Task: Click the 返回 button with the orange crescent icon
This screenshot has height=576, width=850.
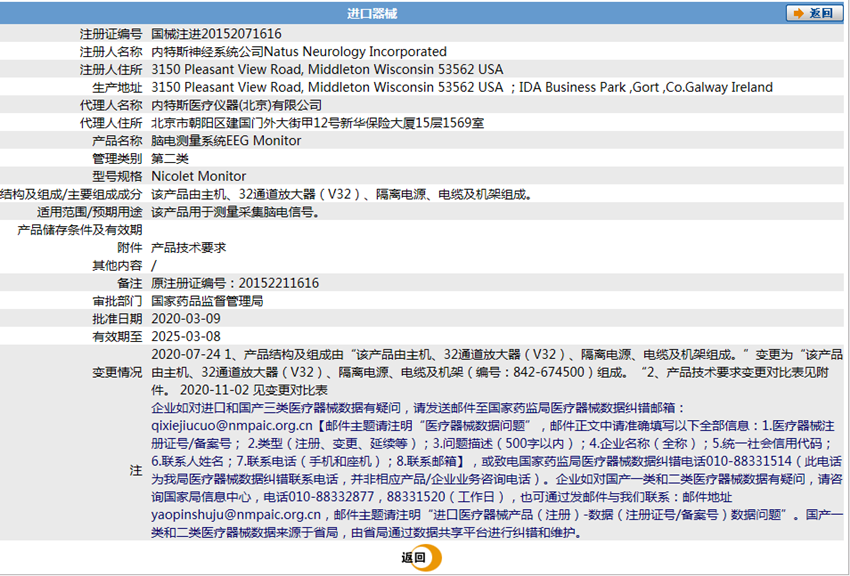Action: 421,558
